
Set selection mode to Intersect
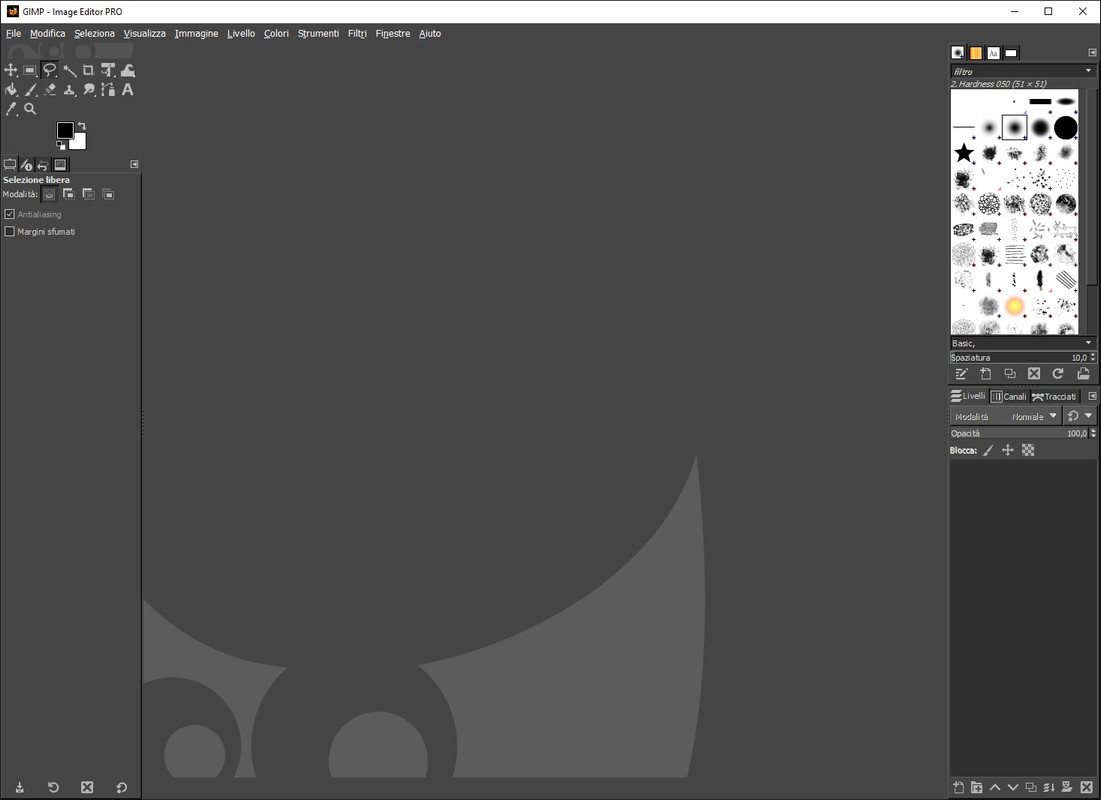click(108, 195)
